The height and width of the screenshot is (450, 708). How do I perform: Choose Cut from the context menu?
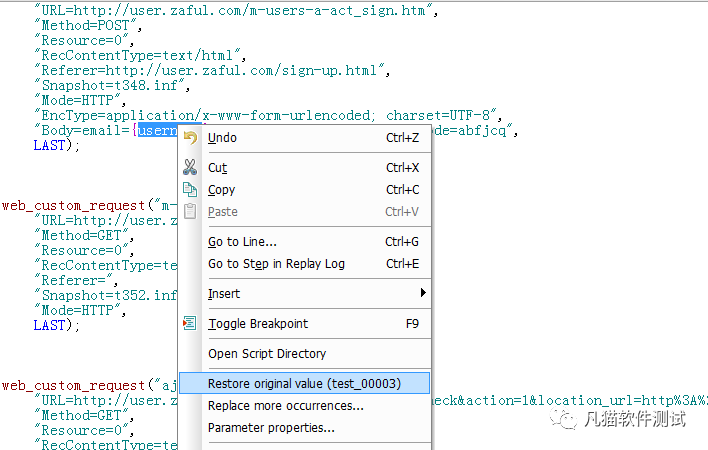point(305,167)
